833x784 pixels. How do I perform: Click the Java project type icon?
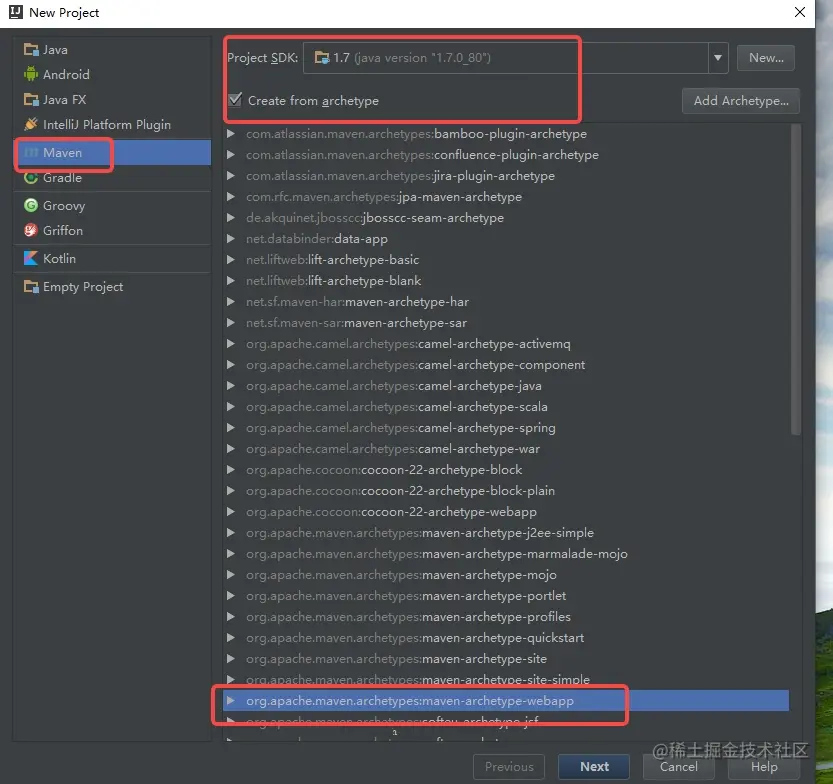pos(31,49)
